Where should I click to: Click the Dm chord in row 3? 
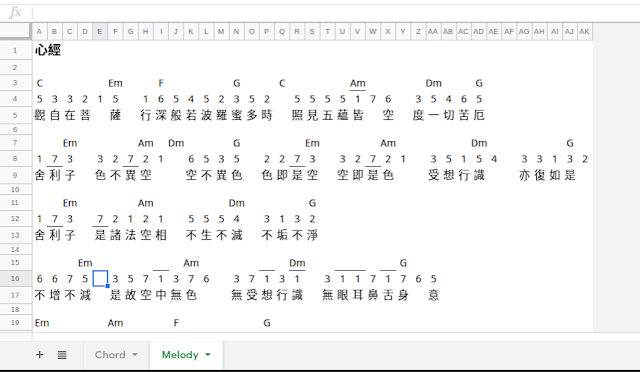433,83
